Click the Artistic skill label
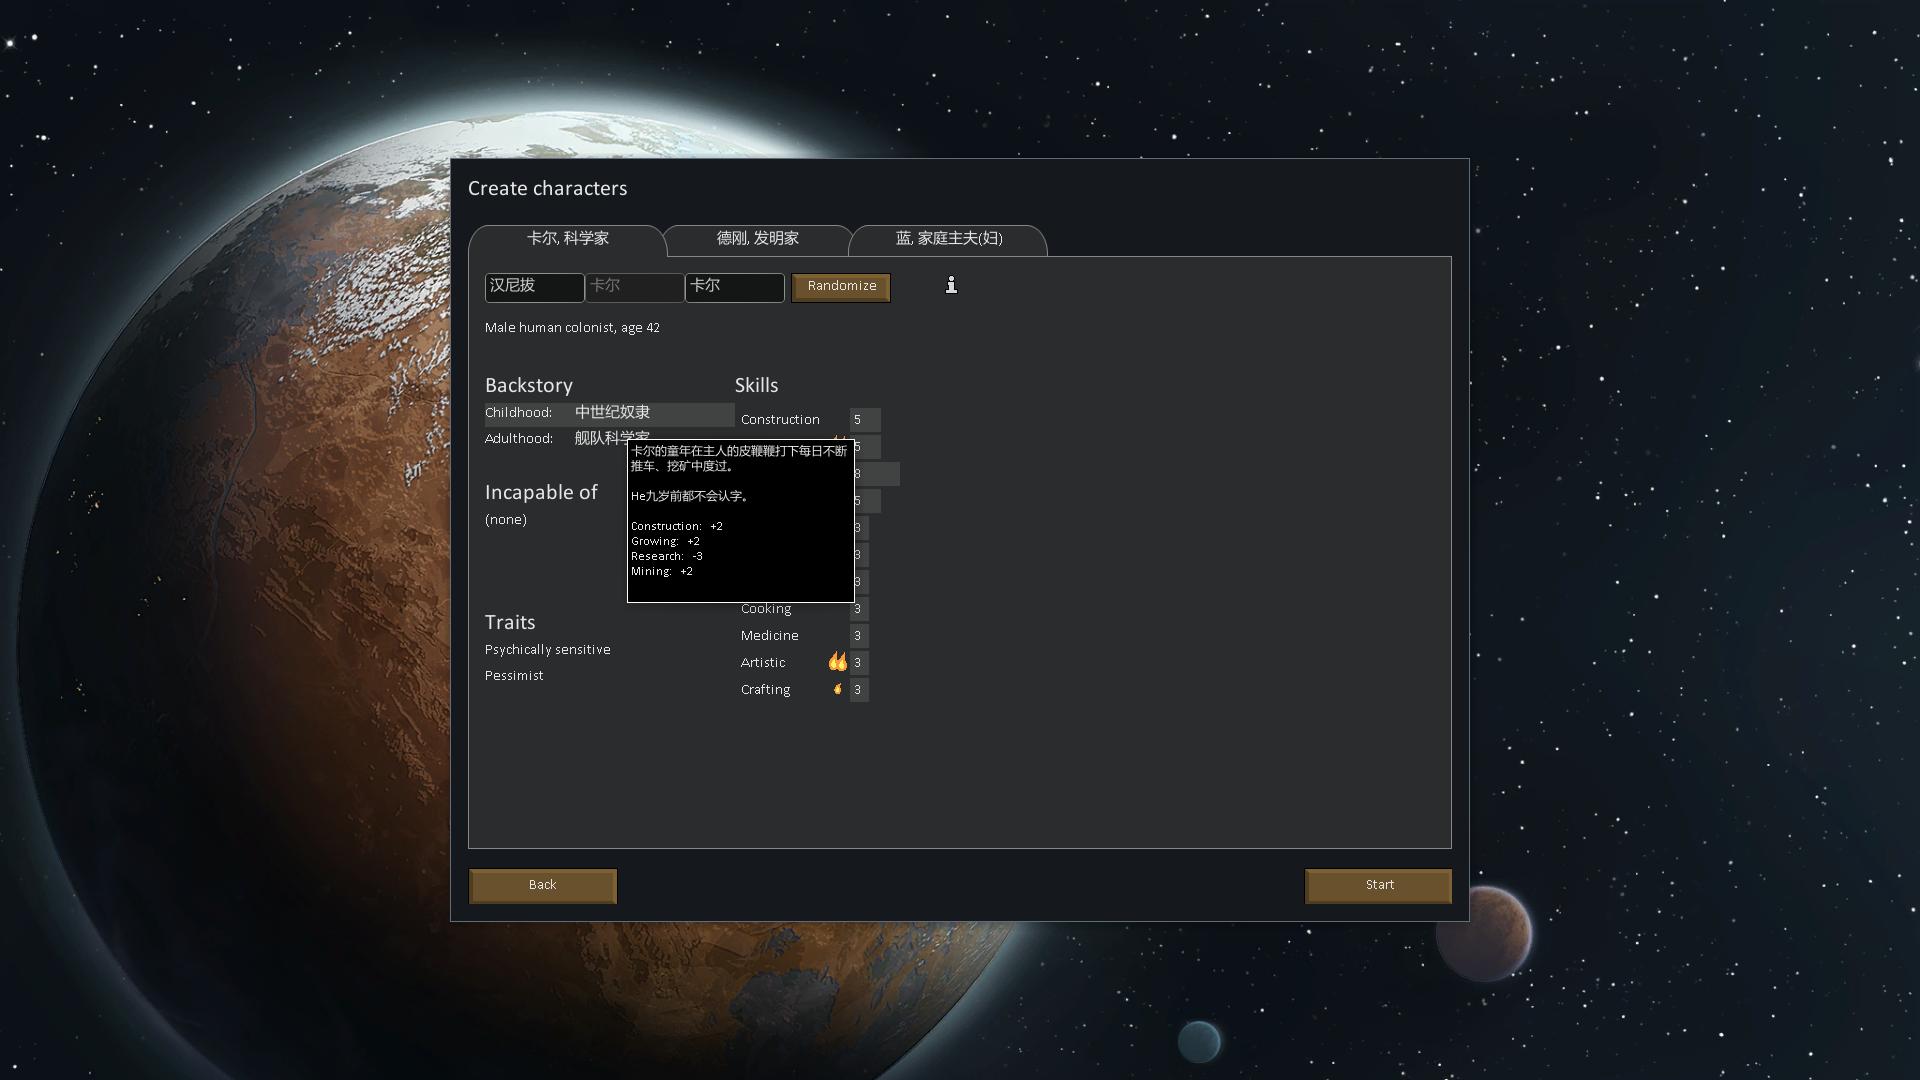1920x1080 pixels. [x=763, y=663]
